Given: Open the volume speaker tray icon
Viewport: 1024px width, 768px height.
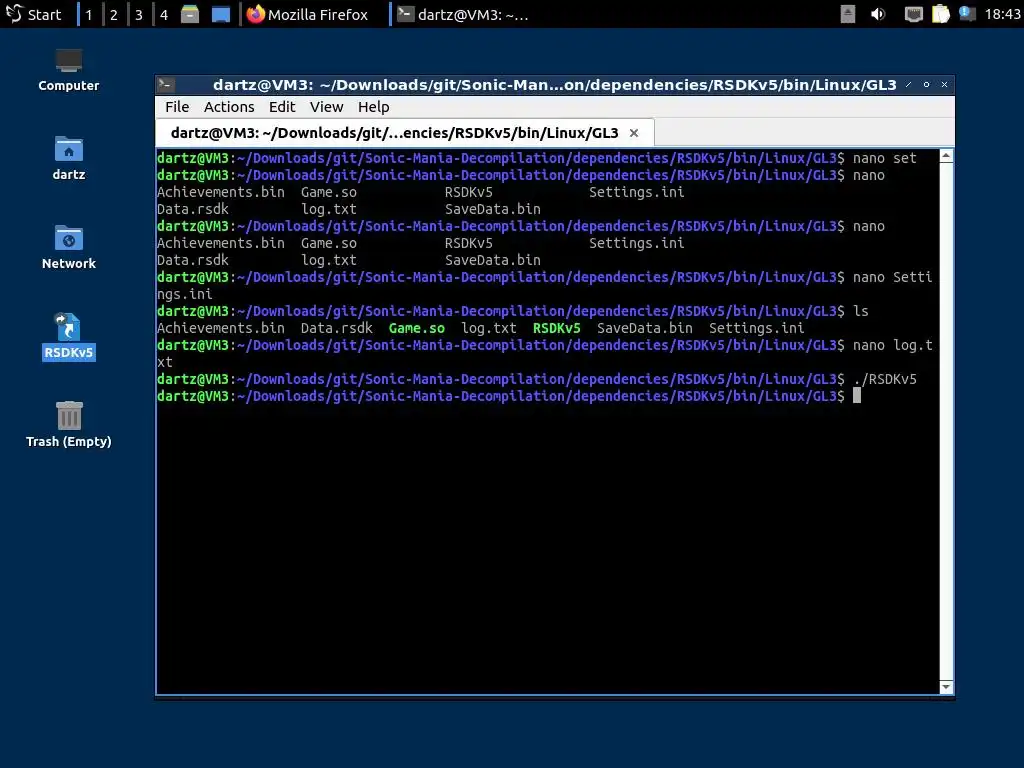Looking at the screenshot, I should tap(878, 14).
